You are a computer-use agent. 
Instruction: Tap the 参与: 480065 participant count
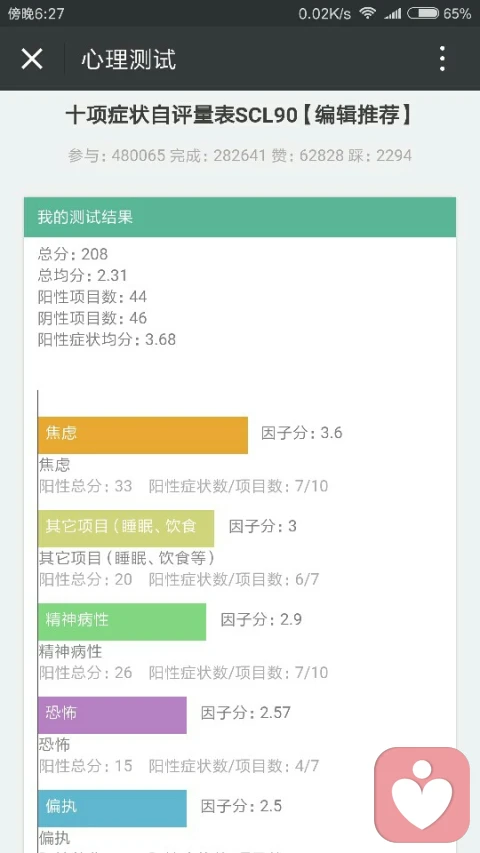116,156
